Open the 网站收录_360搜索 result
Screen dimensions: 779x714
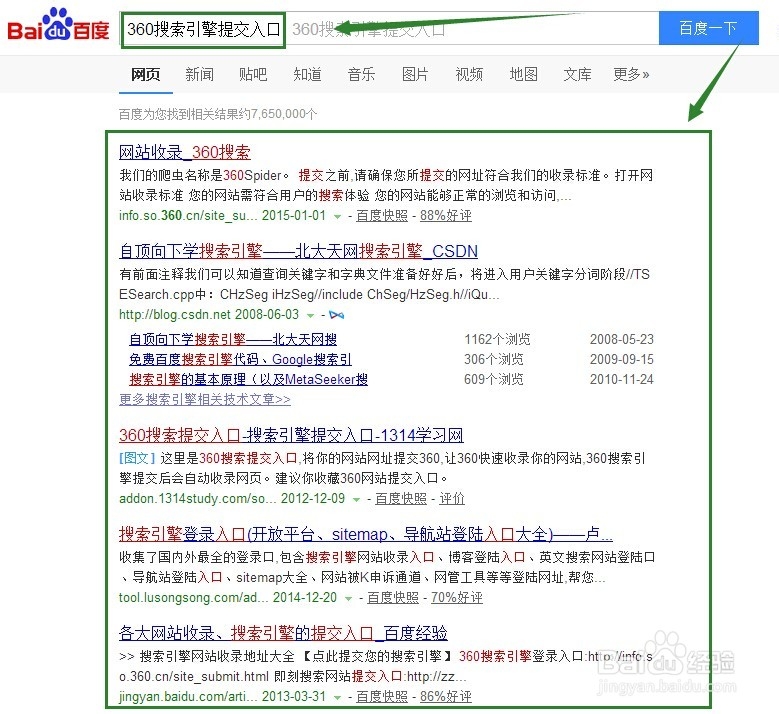(x=184, y=152)
